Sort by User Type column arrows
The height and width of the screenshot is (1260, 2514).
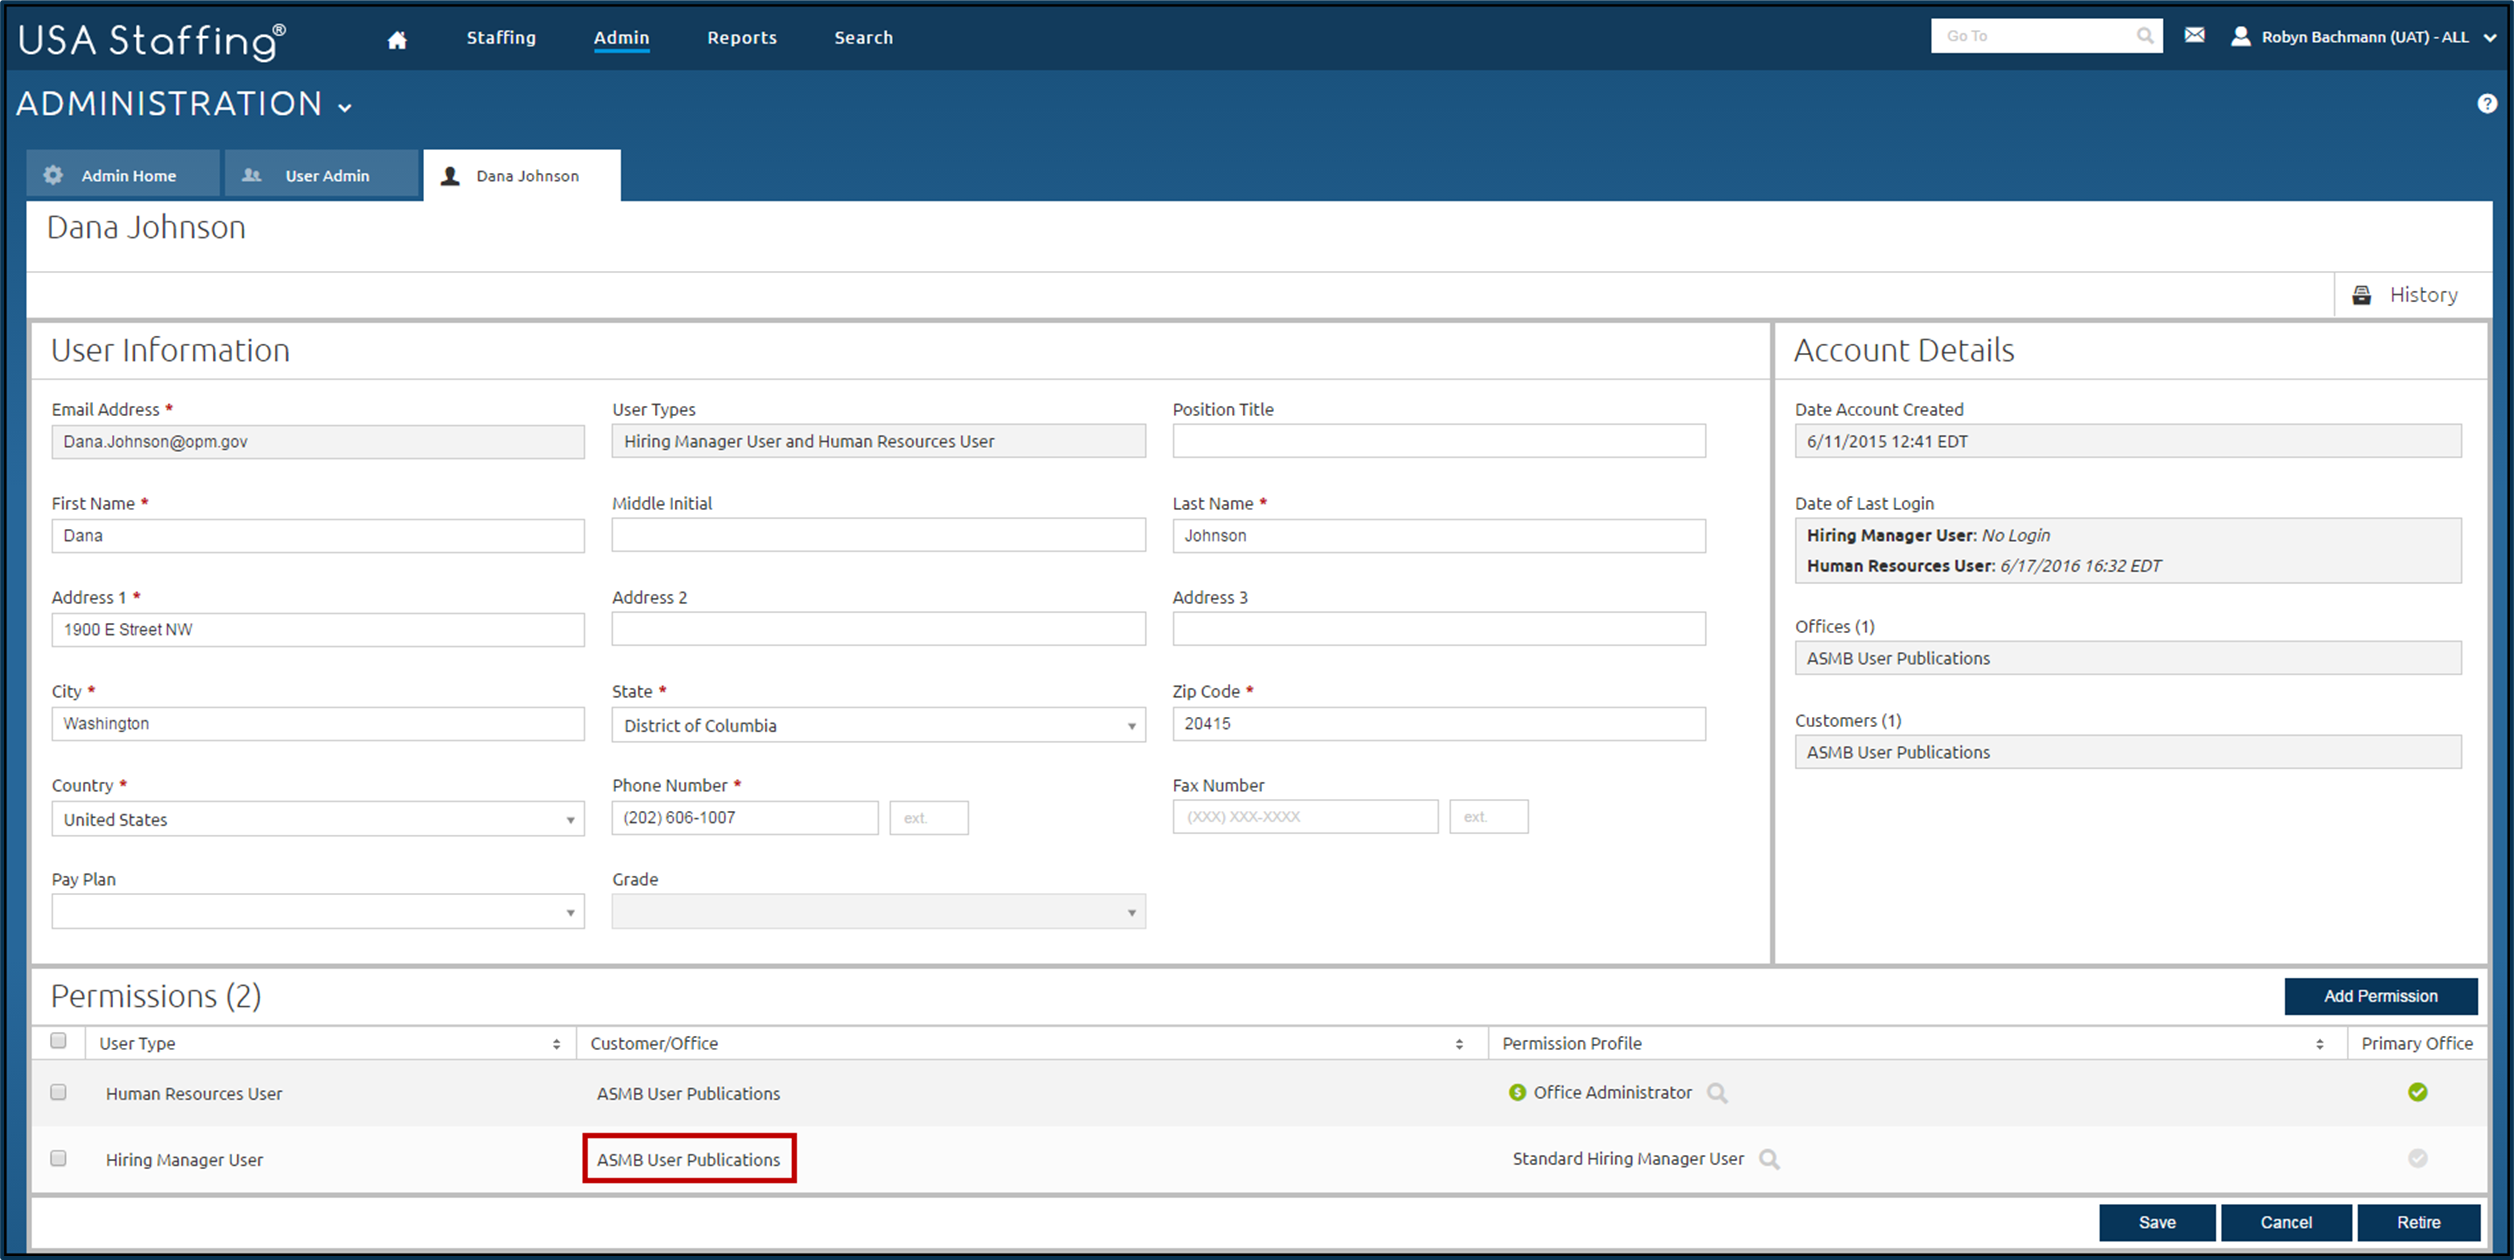pos(556,1044)
